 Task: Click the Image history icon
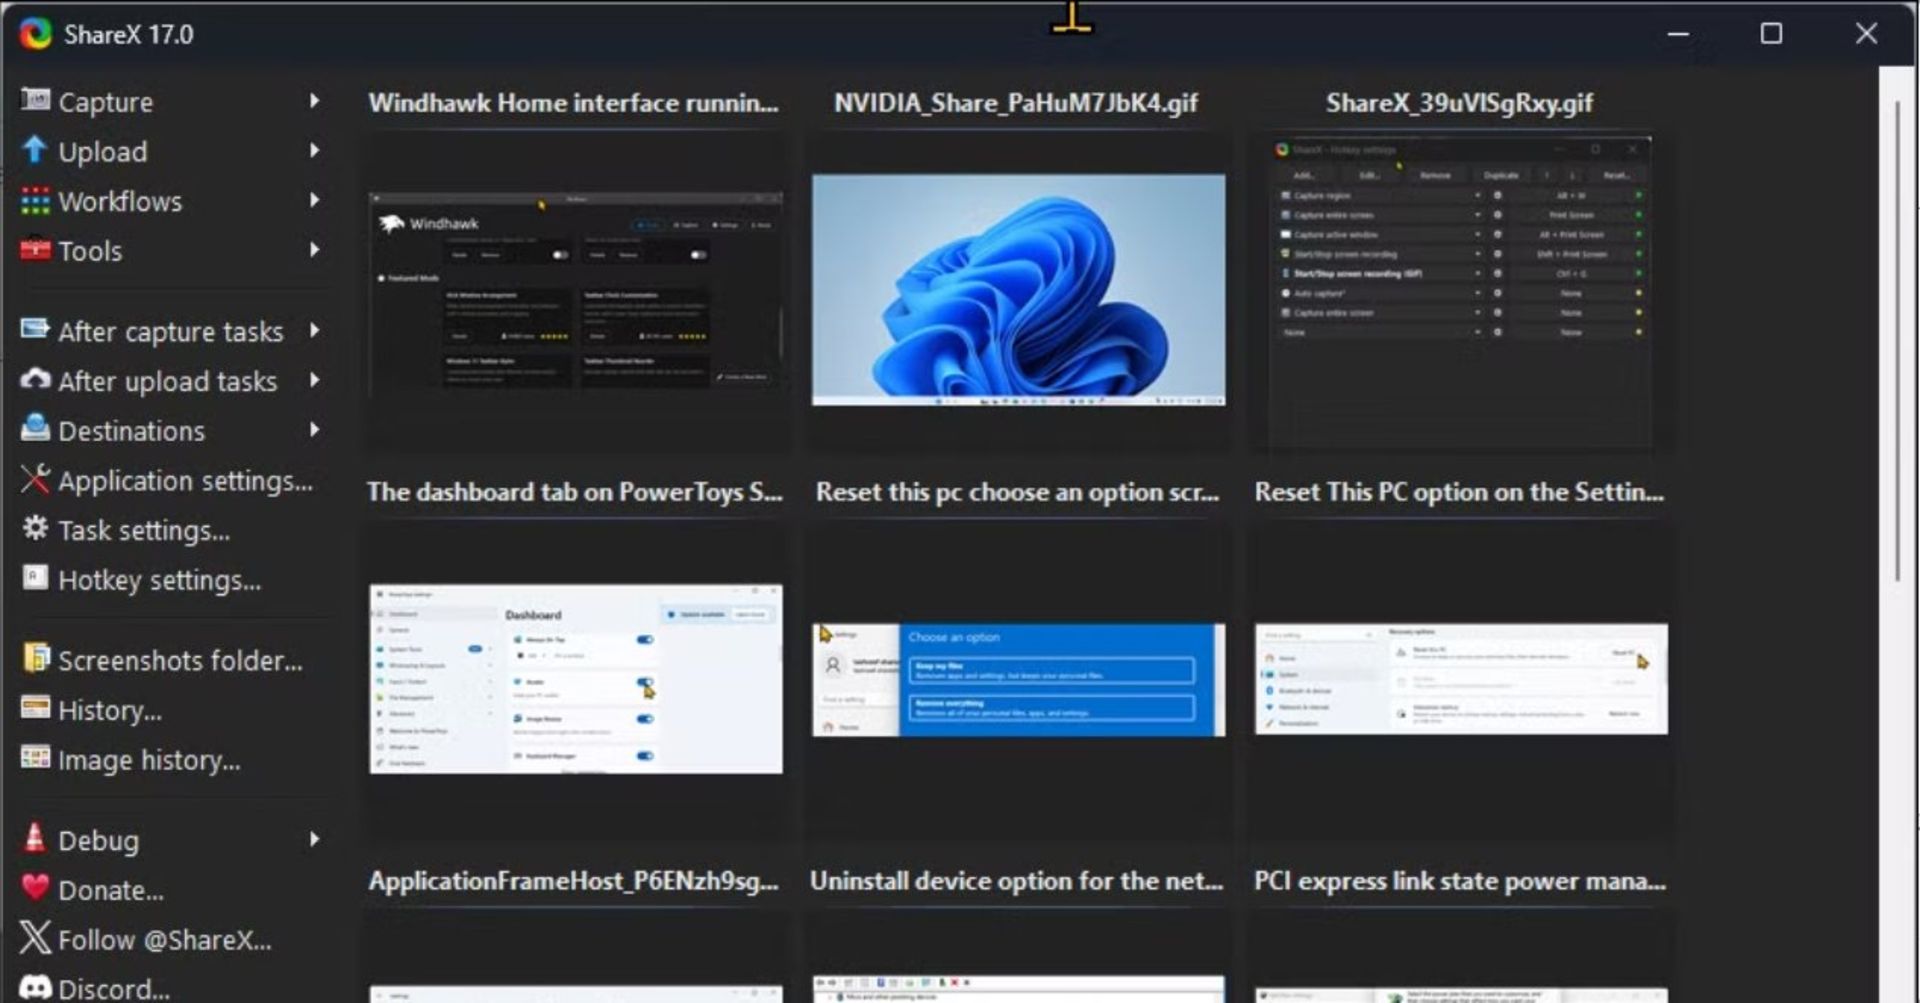tap(35, 758)
